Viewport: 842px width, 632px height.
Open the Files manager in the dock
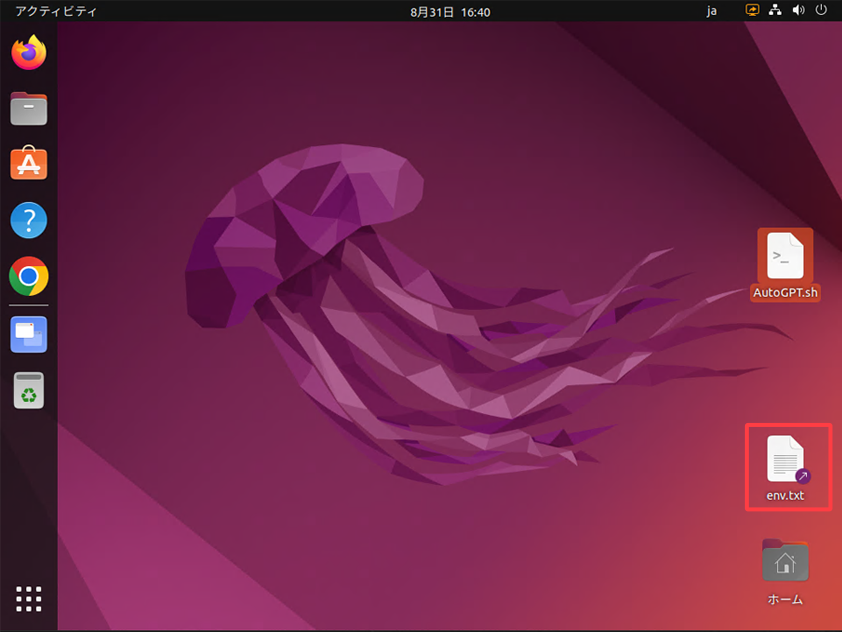tap(29, 107)
